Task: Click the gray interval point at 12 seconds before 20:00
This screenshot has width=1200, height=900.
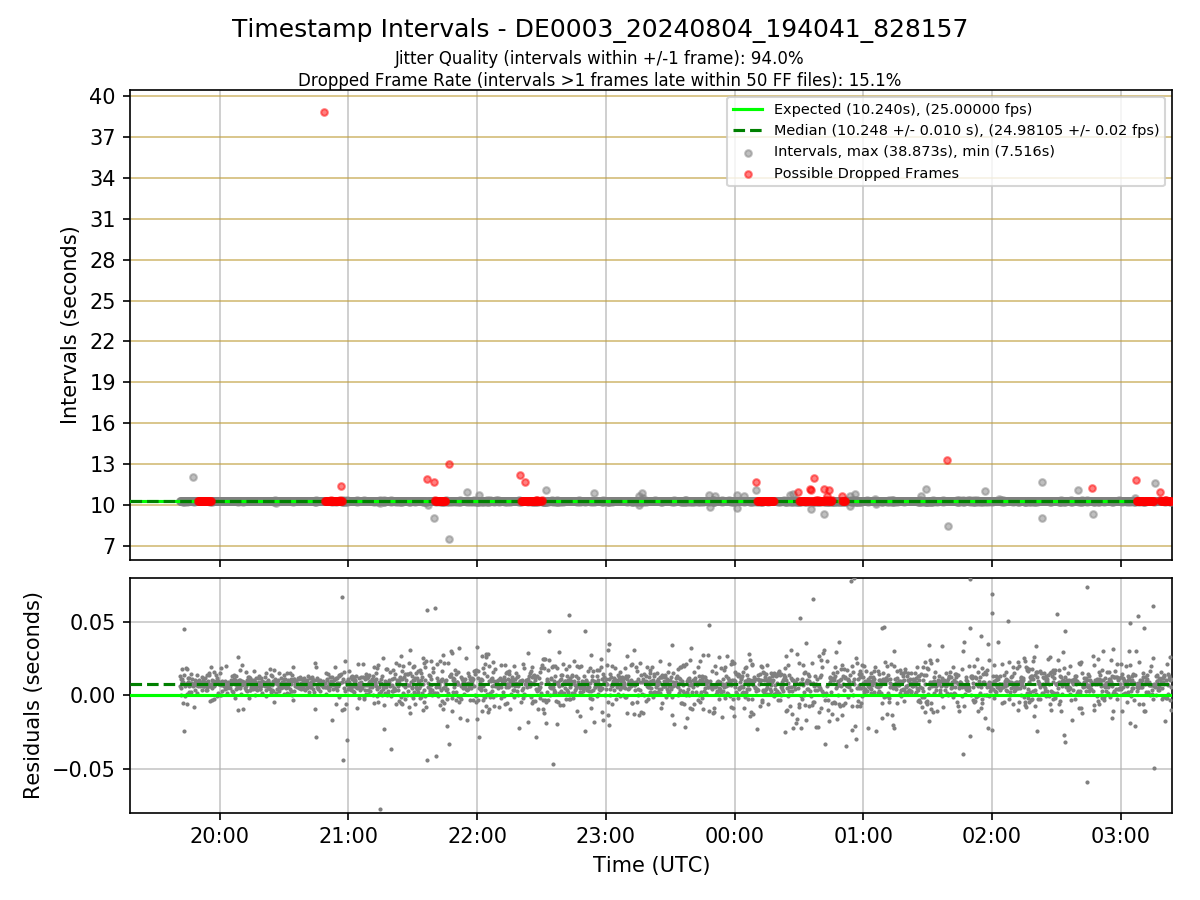Action: pos(193,477)
